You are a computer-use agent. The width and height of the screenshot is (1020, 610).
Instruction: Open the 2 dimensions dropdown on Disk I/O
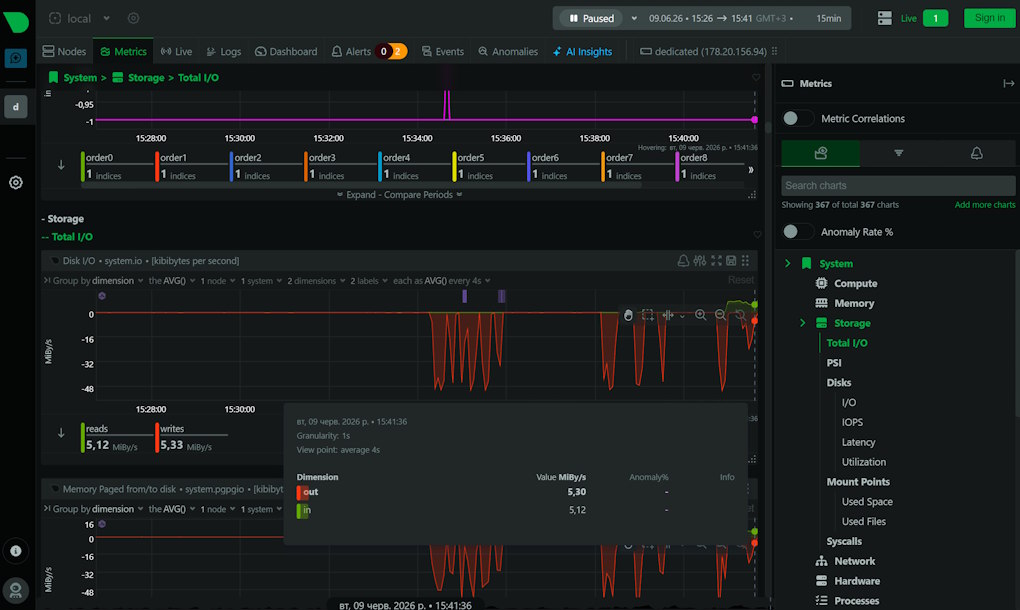[x=316, y=281]
